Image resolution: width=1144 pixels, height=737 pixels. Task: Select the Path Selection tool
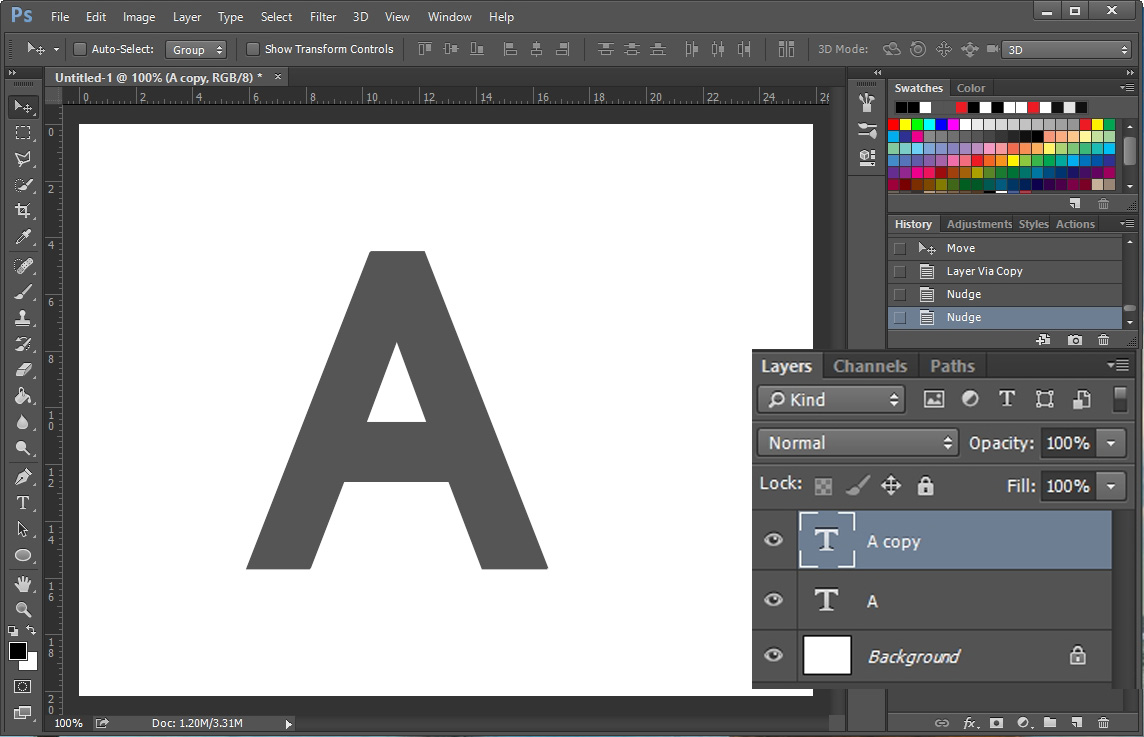tap(23, 529)
